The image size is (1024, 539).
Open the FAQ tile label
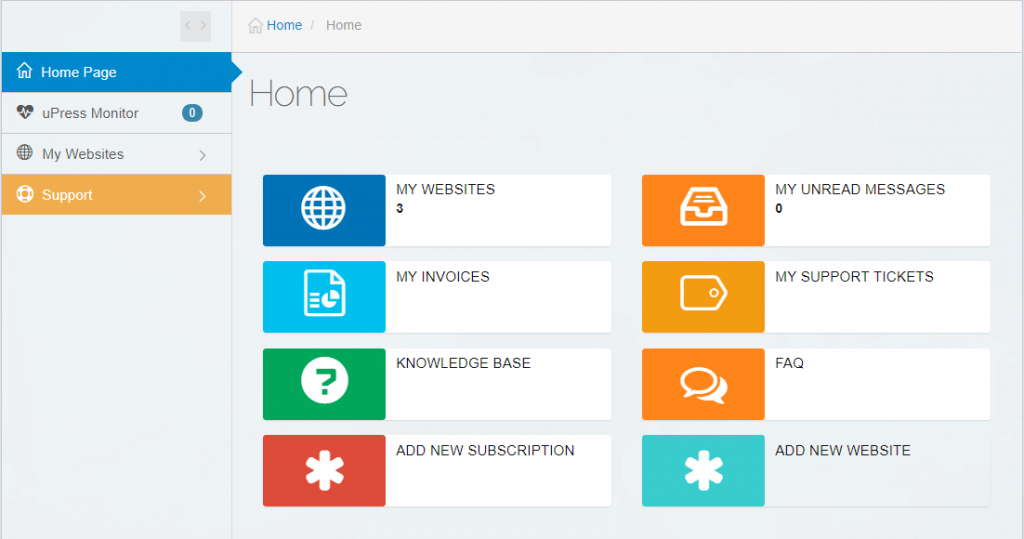pyautogui.click(x=790, y=363)
